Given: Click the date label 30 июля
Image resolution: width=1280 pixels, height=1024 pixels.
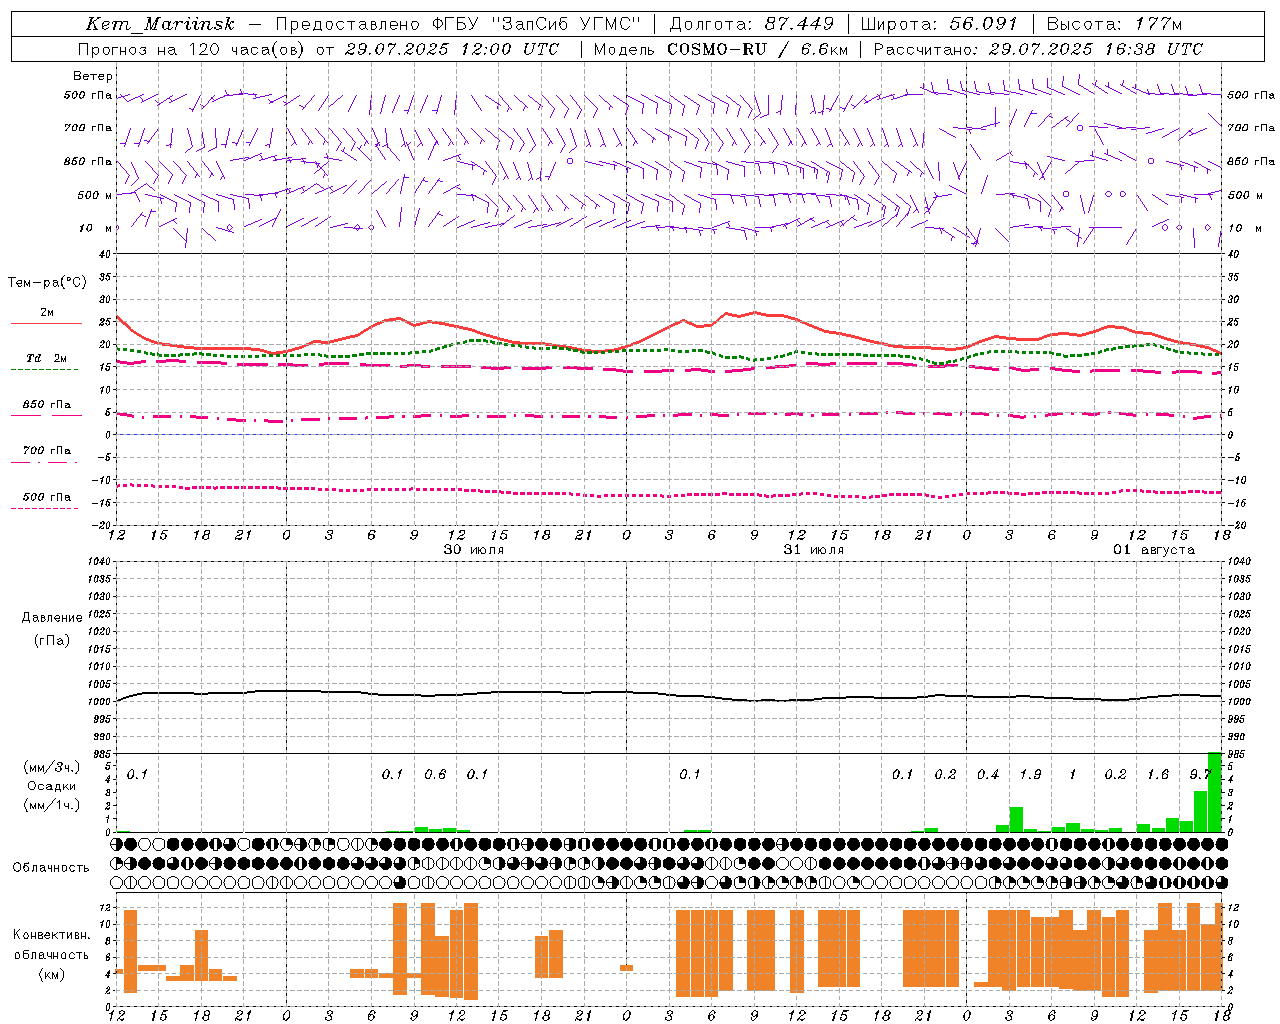Looking at the screenshot, I should [474, 550].
